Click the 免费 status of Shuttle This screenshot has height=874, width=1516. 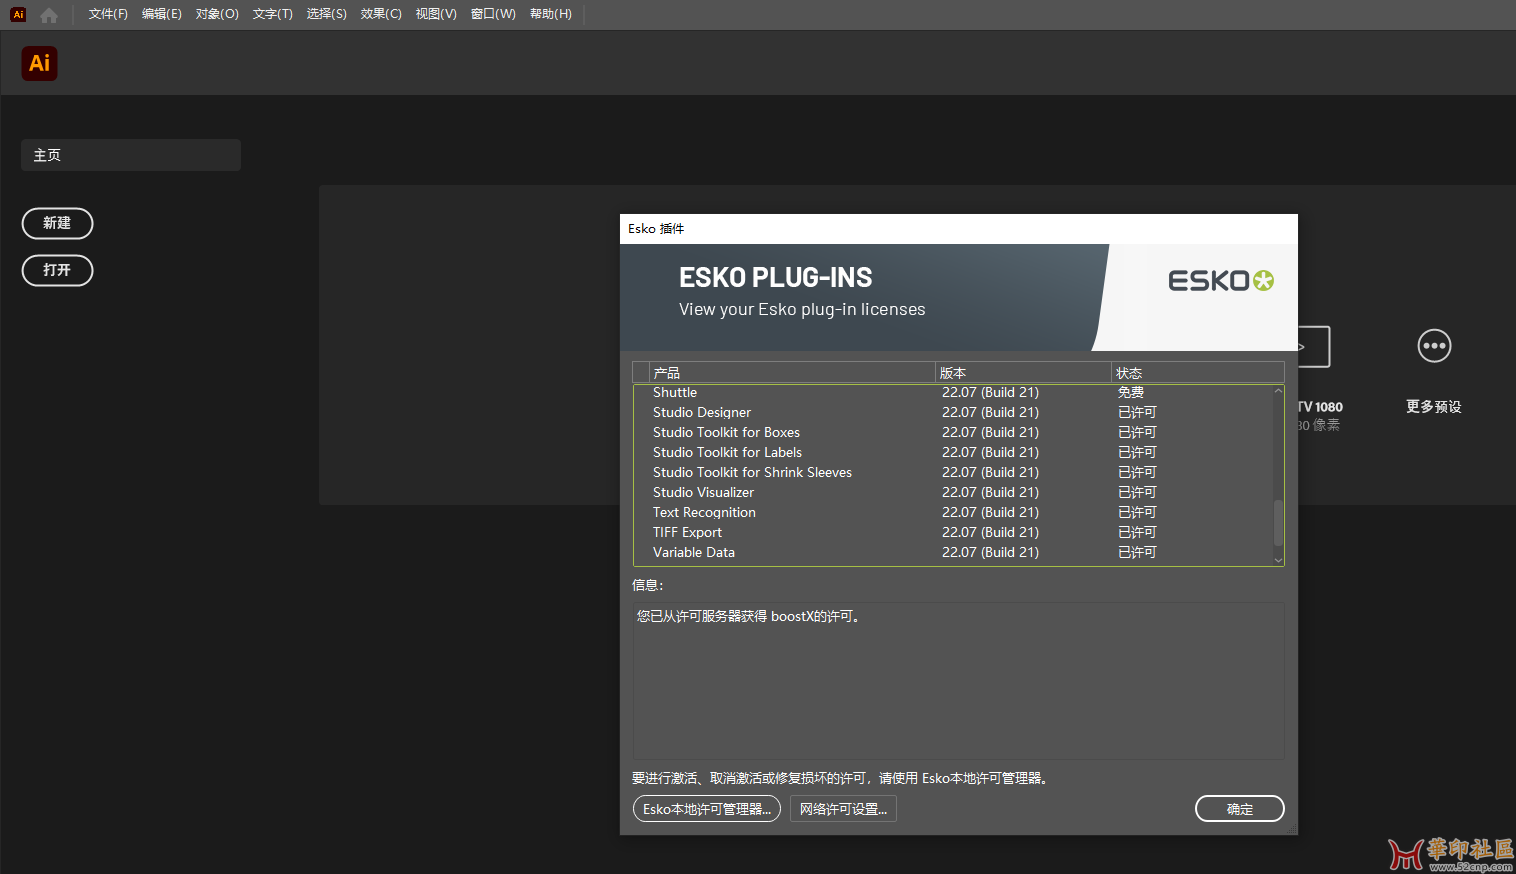(1131, 392)
